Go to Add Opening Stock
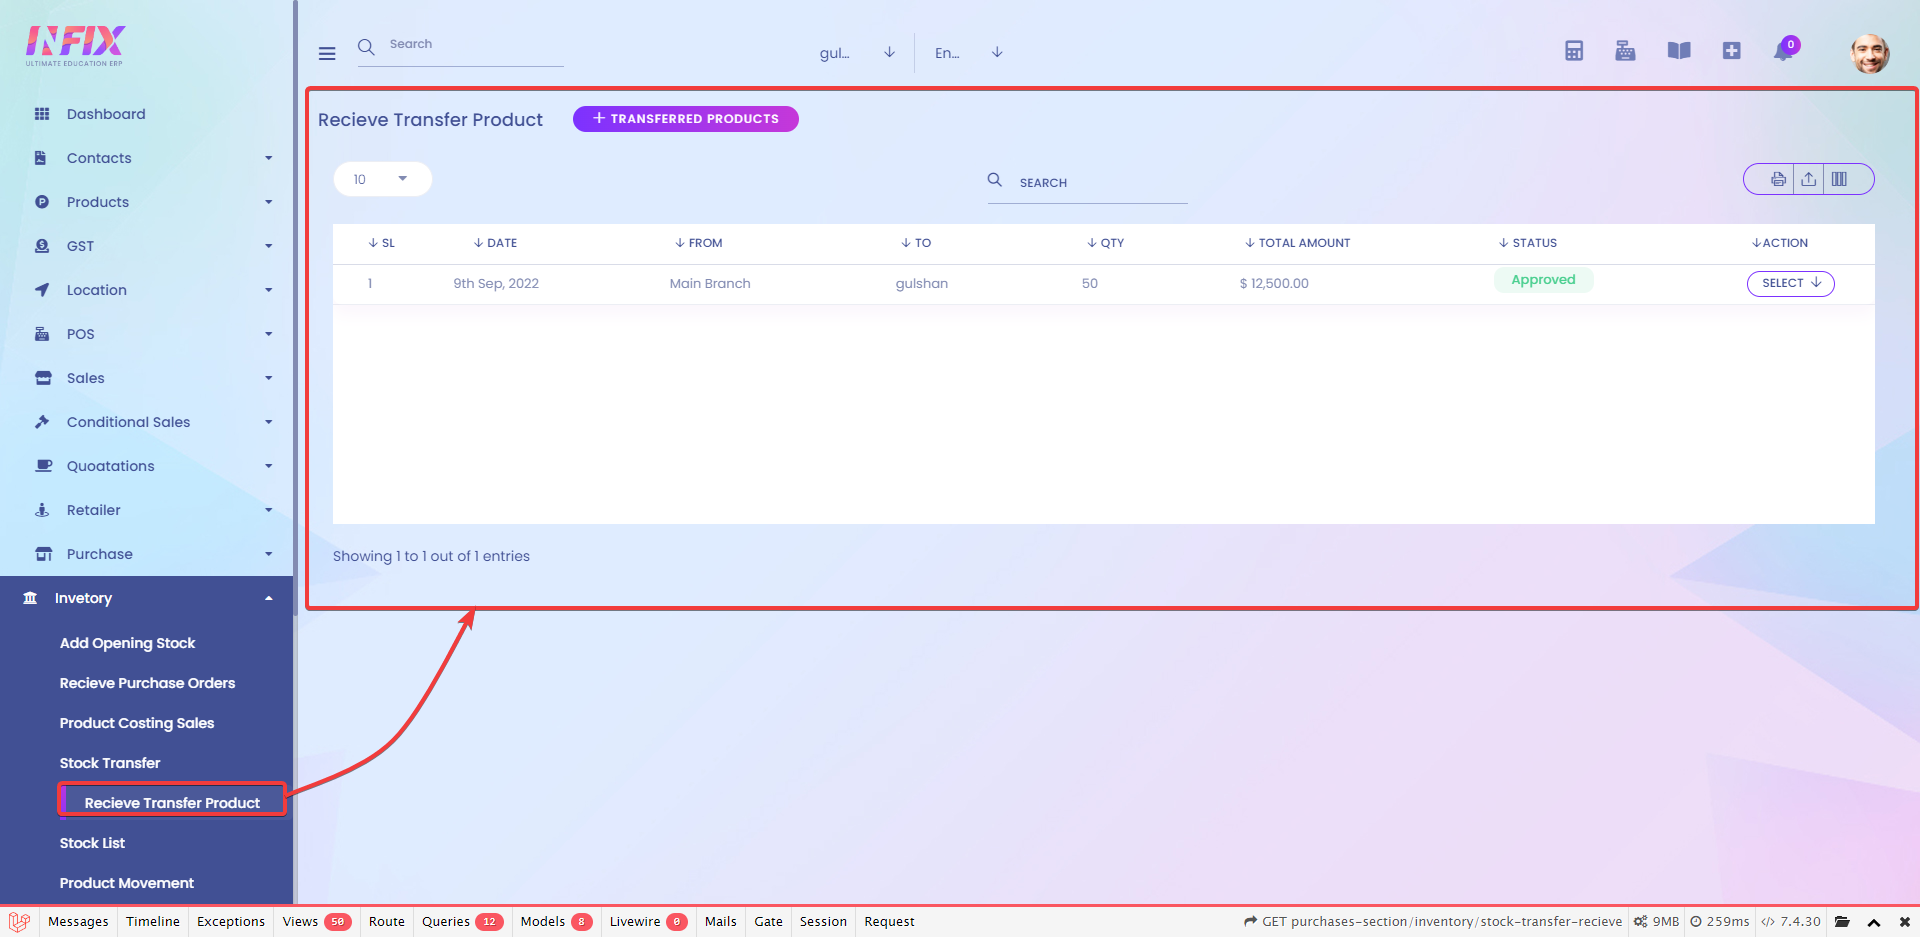This screenshot has height=937, width=1920. tap(127, 643)
